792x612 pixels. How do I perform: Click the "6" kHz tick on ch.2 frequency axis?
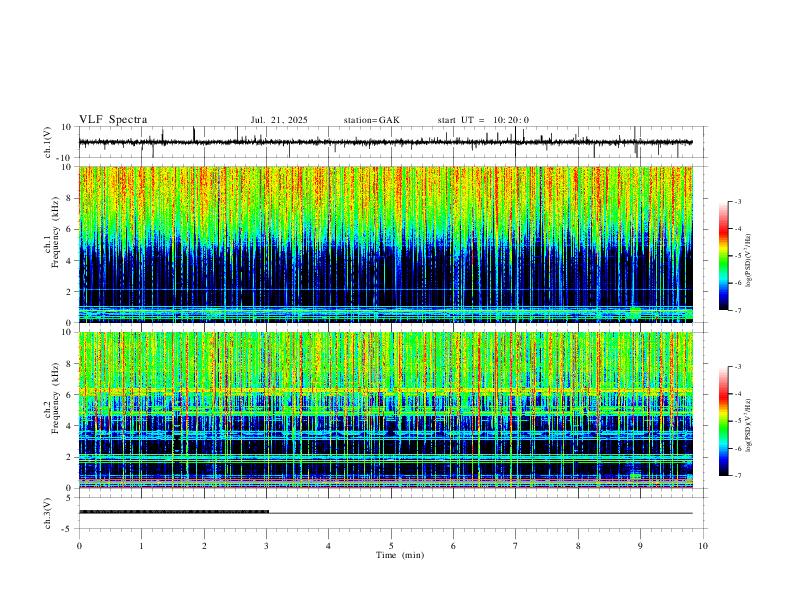tap(69, 395)
